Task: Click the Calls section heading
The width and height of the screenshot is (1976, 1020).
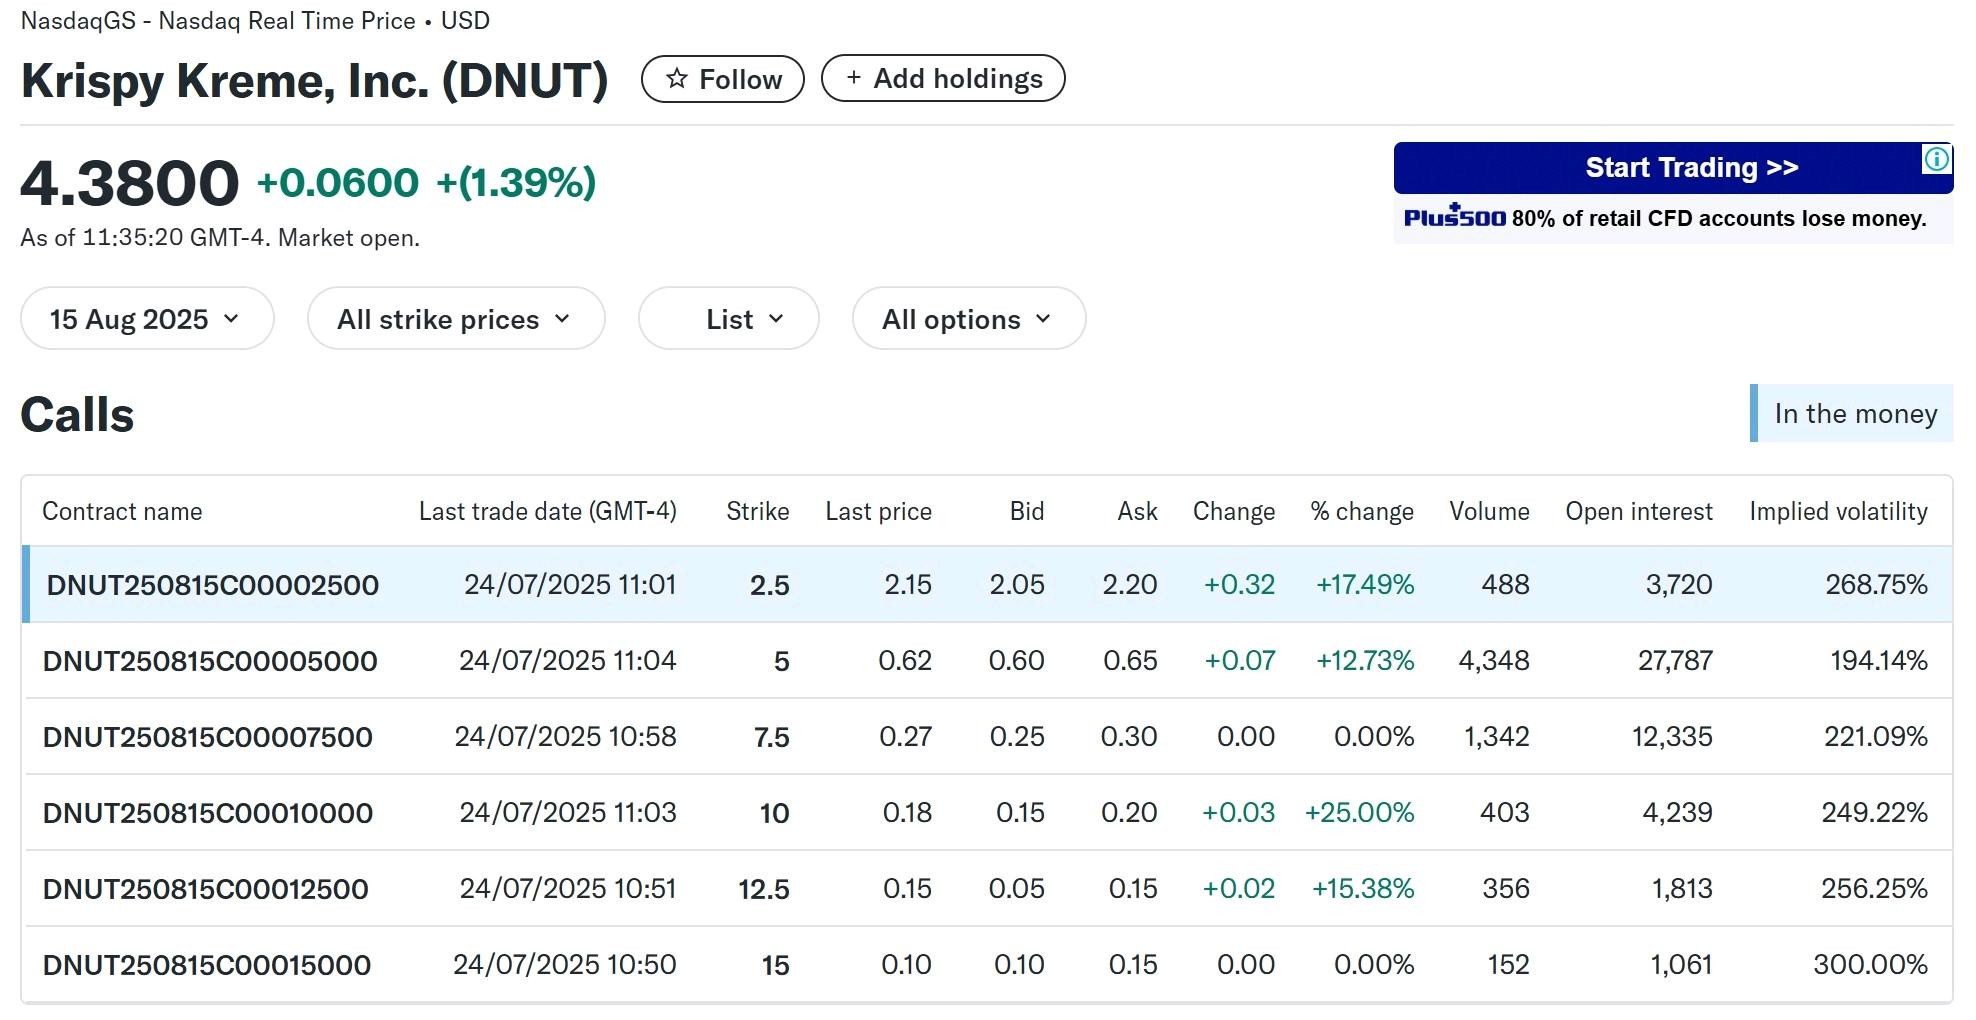Action: pos(77,415)
